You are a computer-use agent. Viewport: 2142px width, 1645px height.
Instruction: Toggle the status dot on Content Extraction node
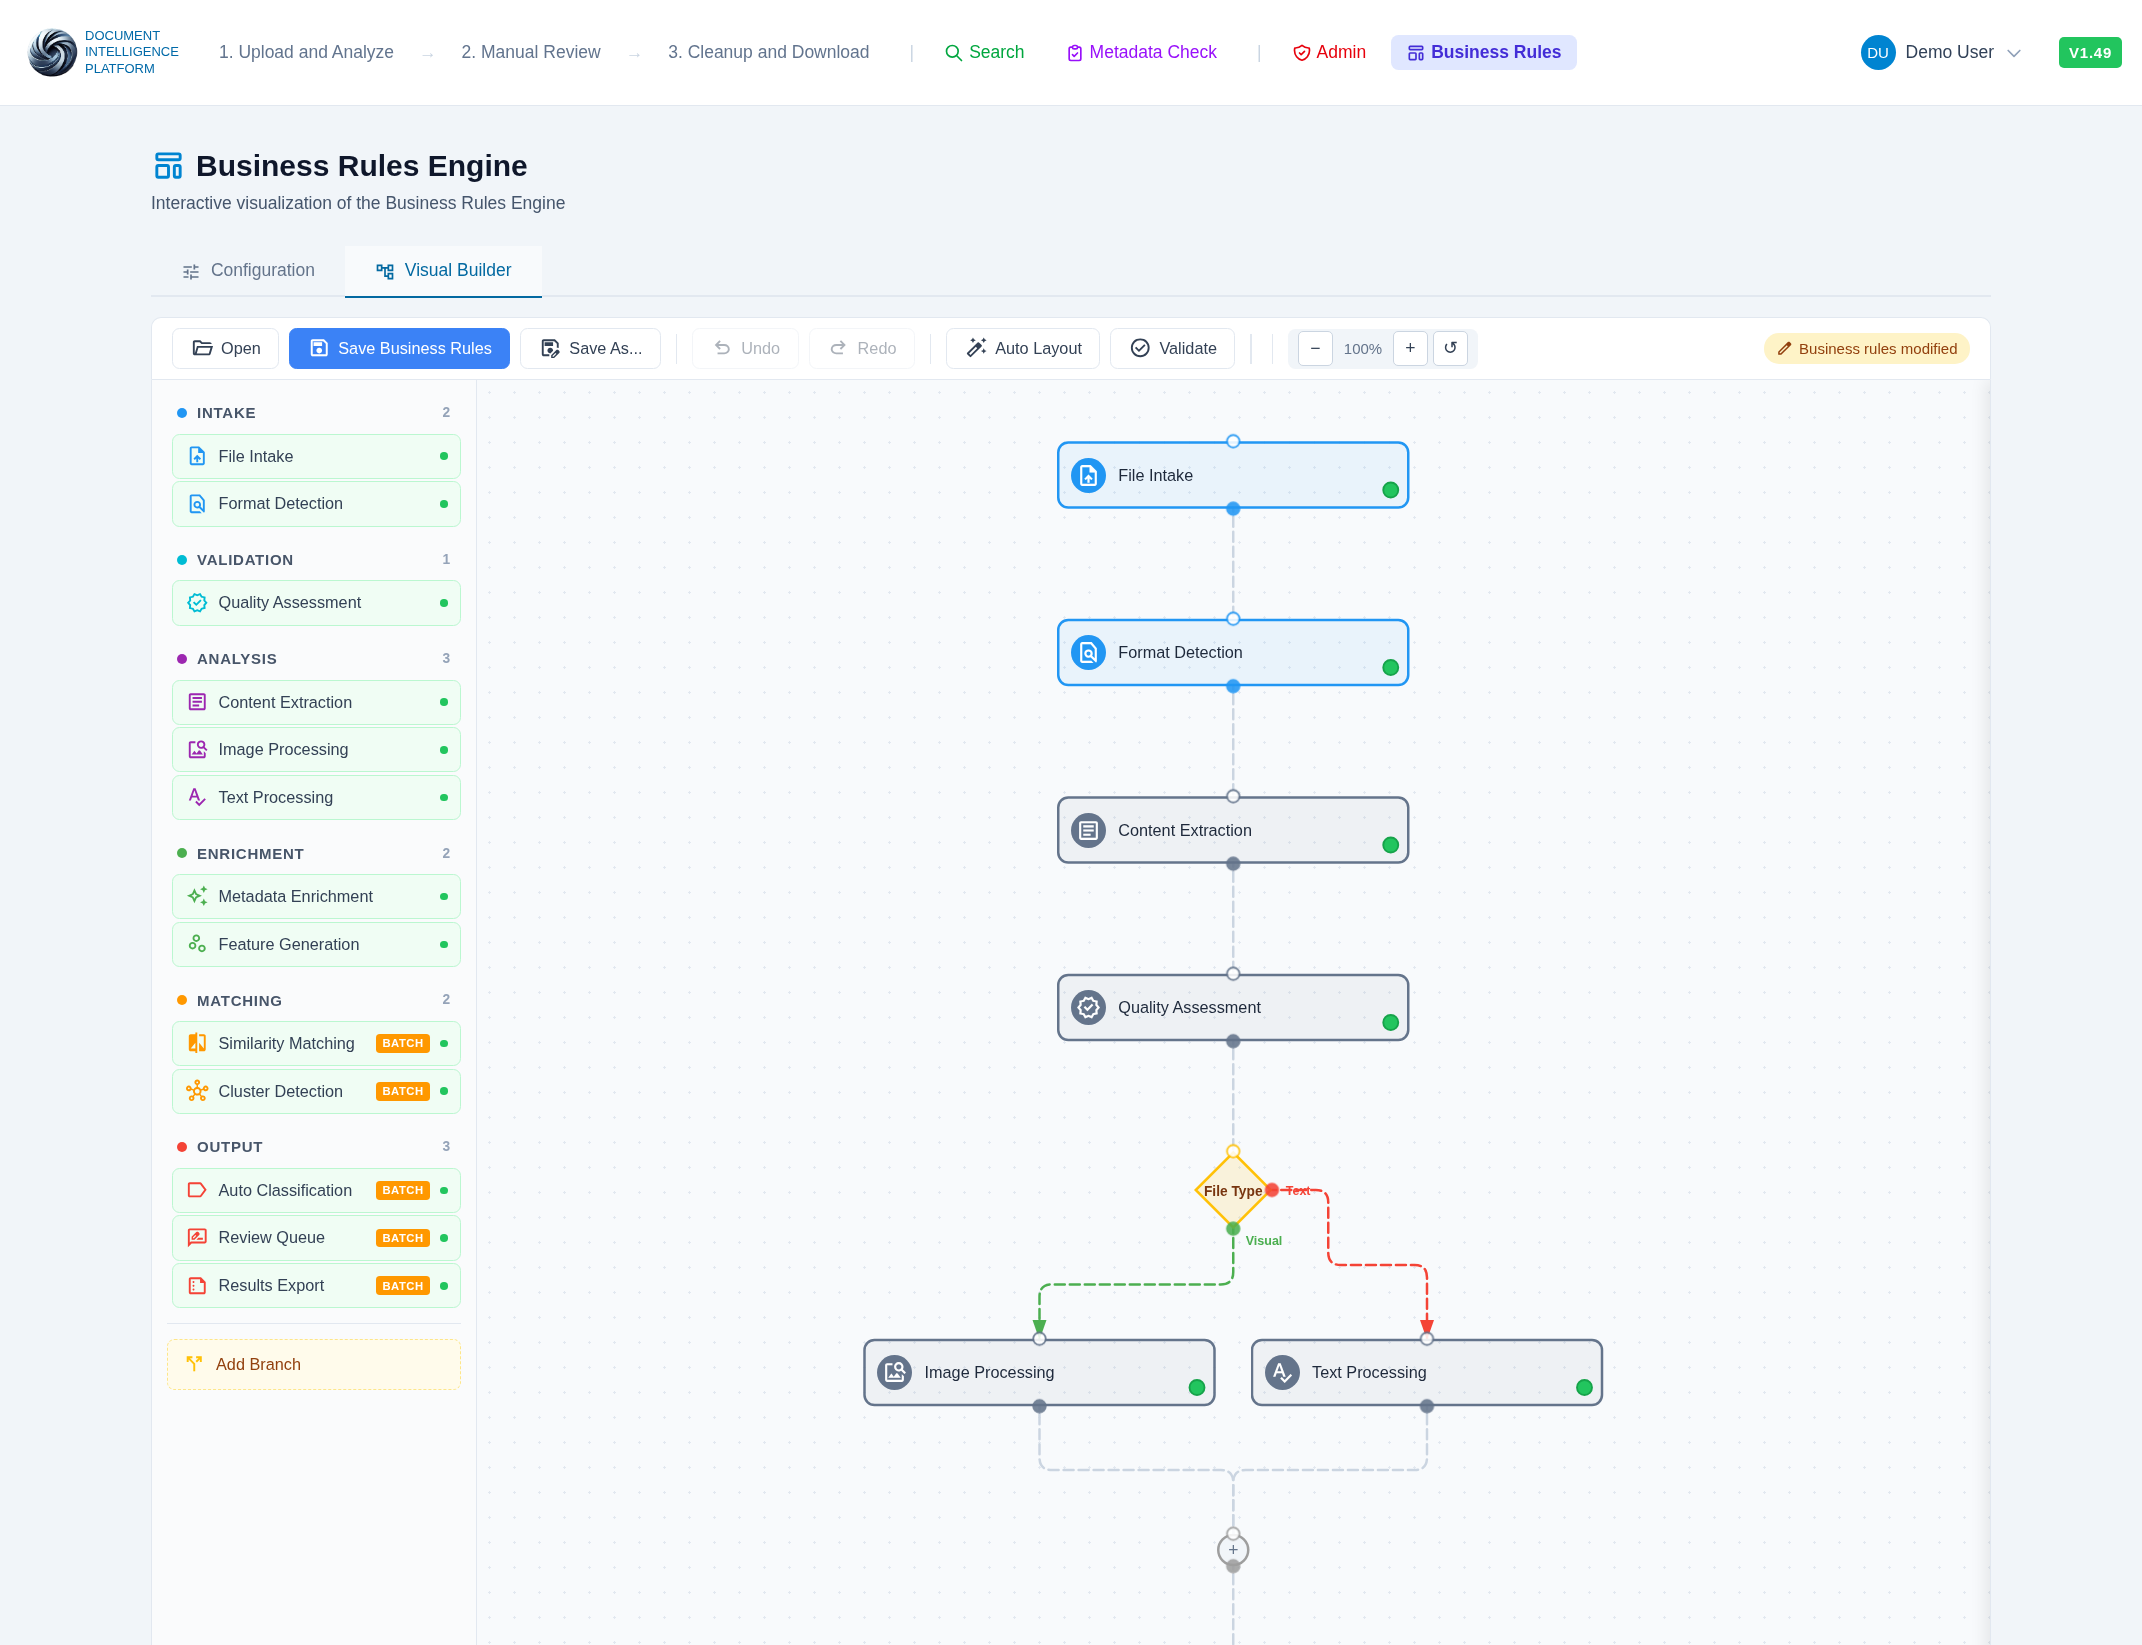pos(1390,844)
